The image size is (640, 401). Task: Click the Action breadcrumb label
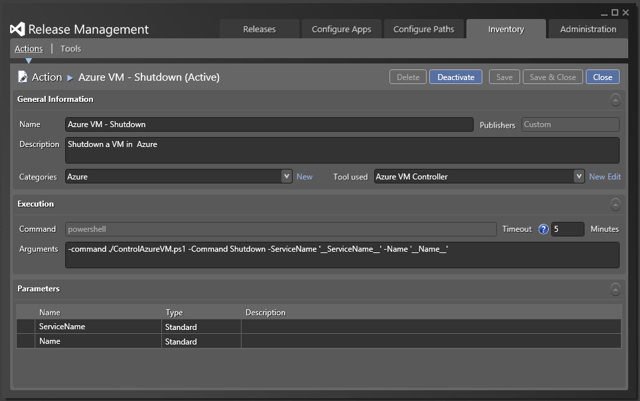coord(47,77)
